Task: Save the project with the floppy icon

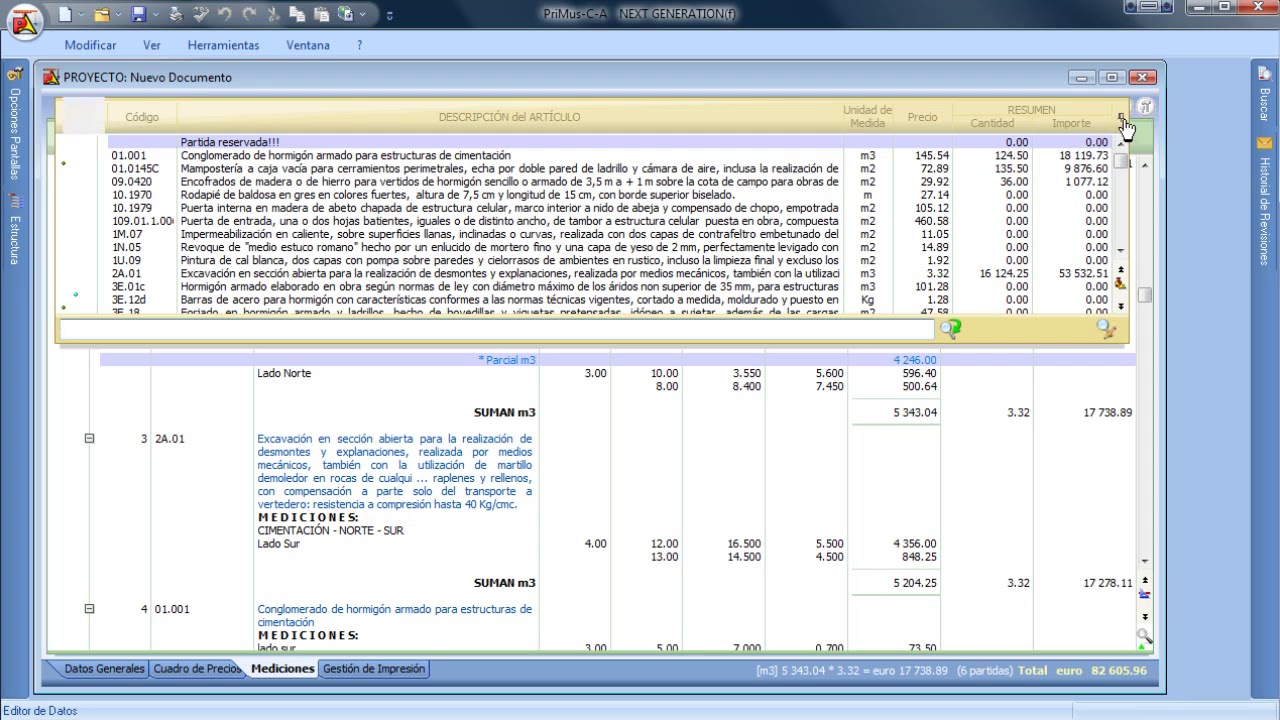Action: (138, 15)
